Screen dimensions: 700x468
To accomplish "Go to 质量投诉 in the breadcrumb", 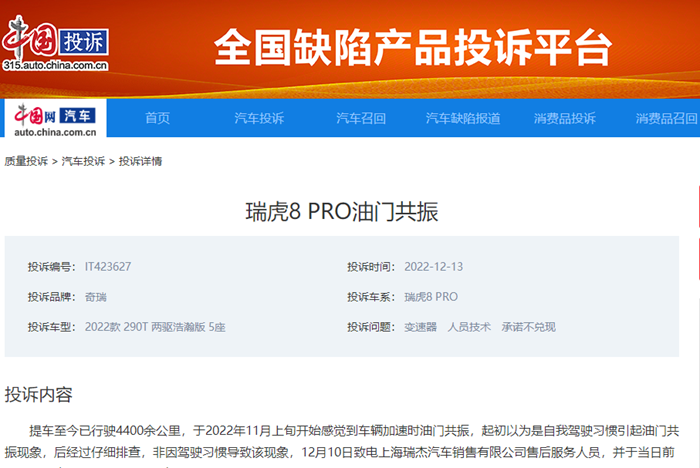I will (x=26, y=161).
